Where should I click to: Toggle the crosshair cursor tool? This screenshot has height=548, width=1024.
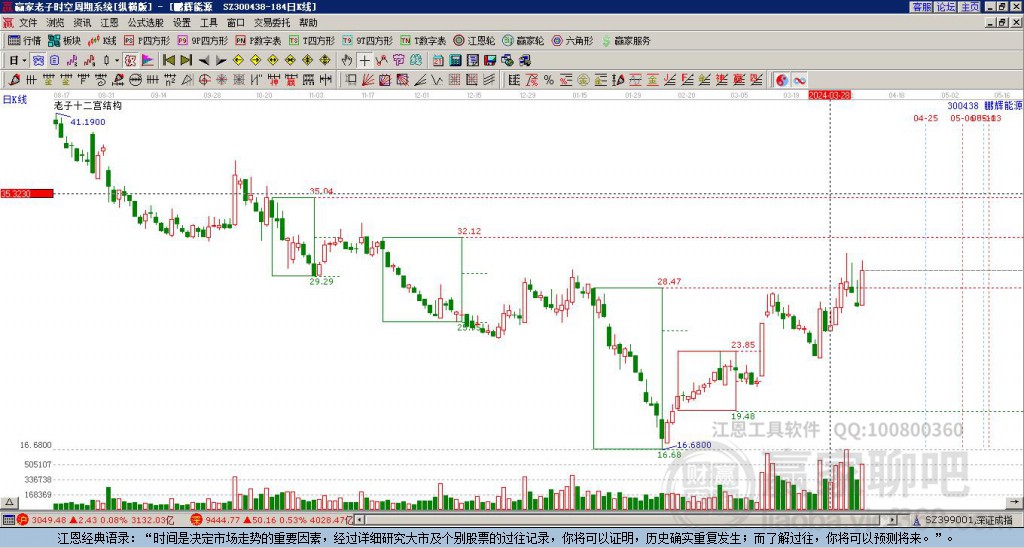pos(364,60)
